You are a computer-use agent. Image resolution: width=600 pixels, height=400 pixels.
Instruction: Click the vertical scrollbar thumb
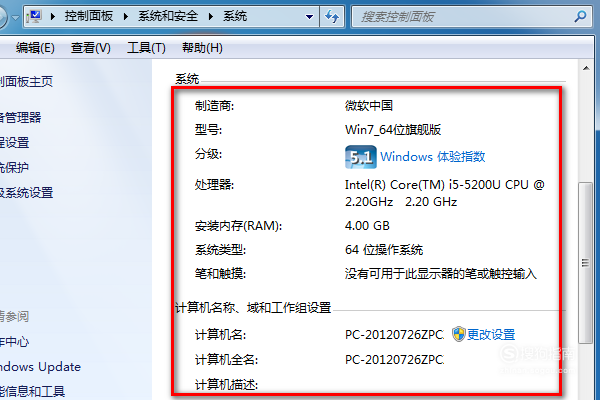coord(585,263)
